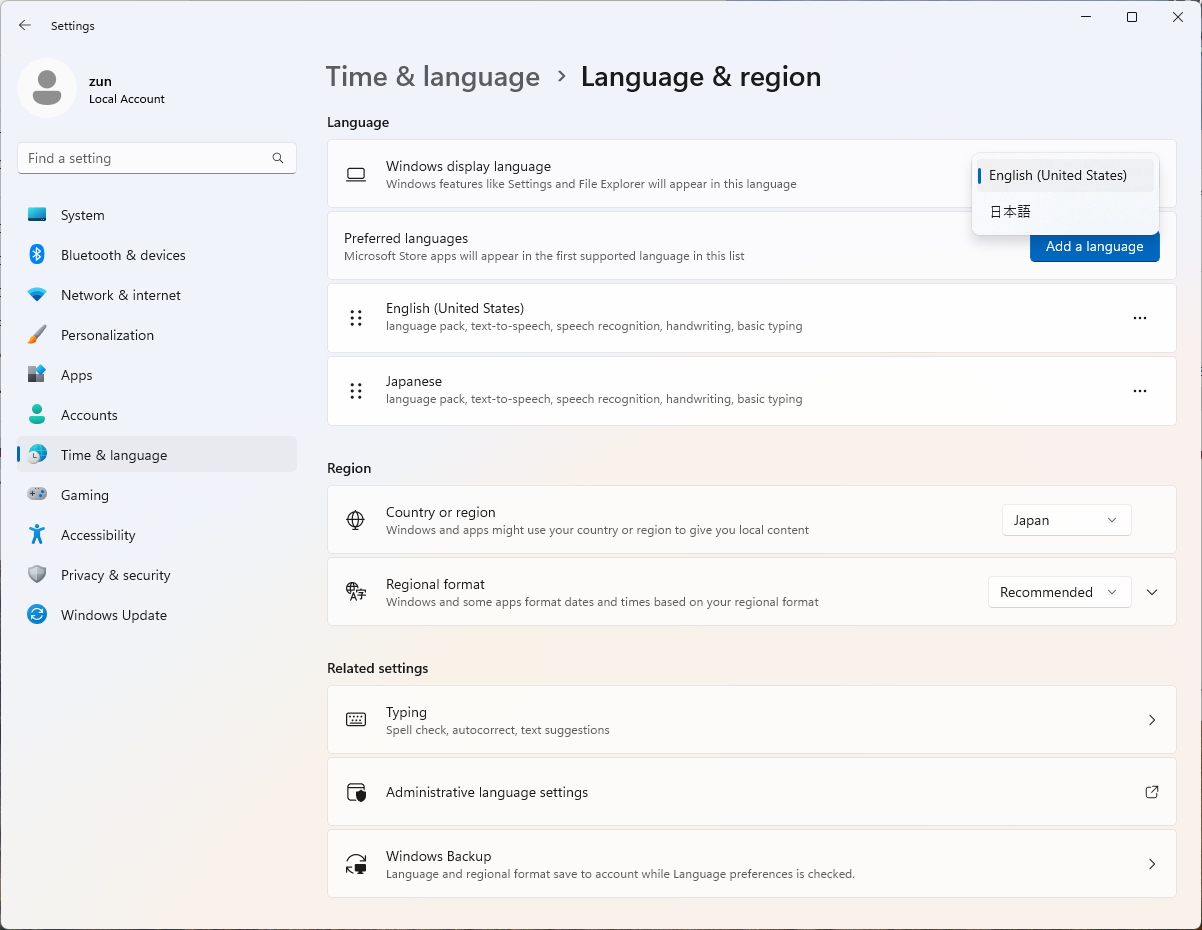Click the Windows Backup icon
Screen dimensions: 1202x930
pos(356,864)
